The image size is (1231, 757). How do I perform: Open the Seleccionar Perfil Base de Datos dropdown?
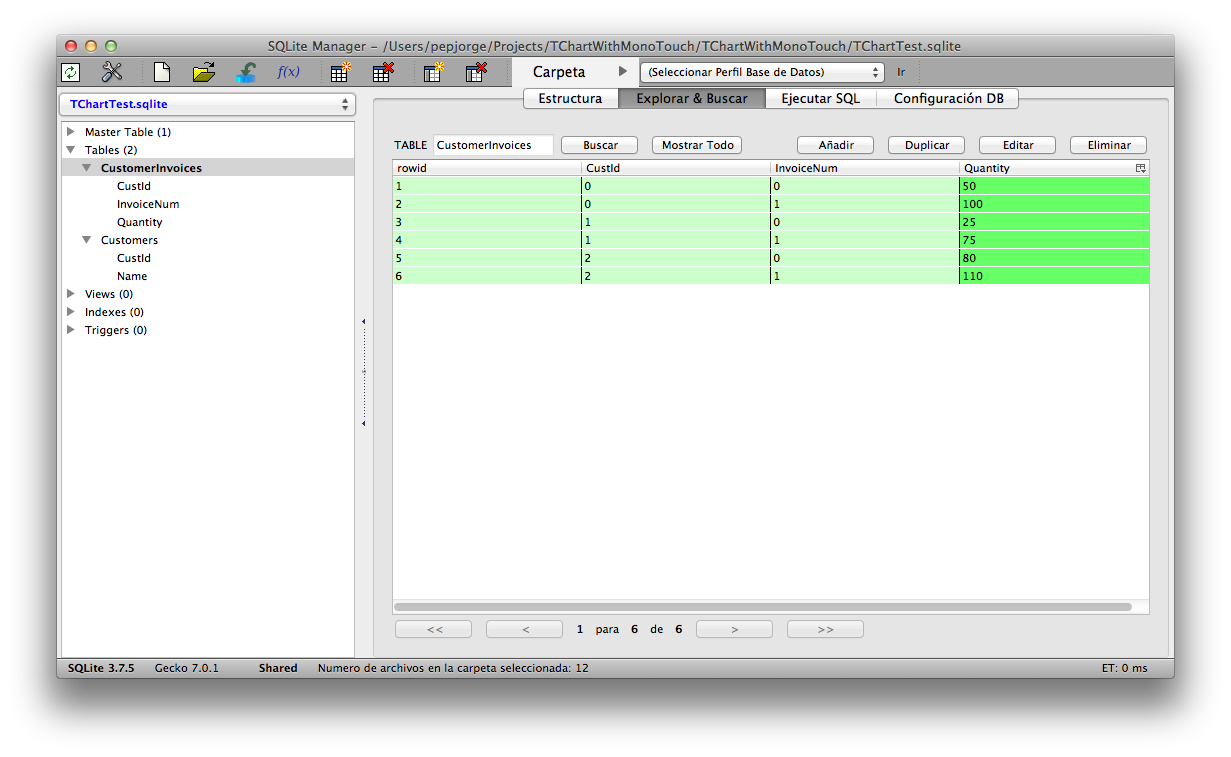[762, 72]
